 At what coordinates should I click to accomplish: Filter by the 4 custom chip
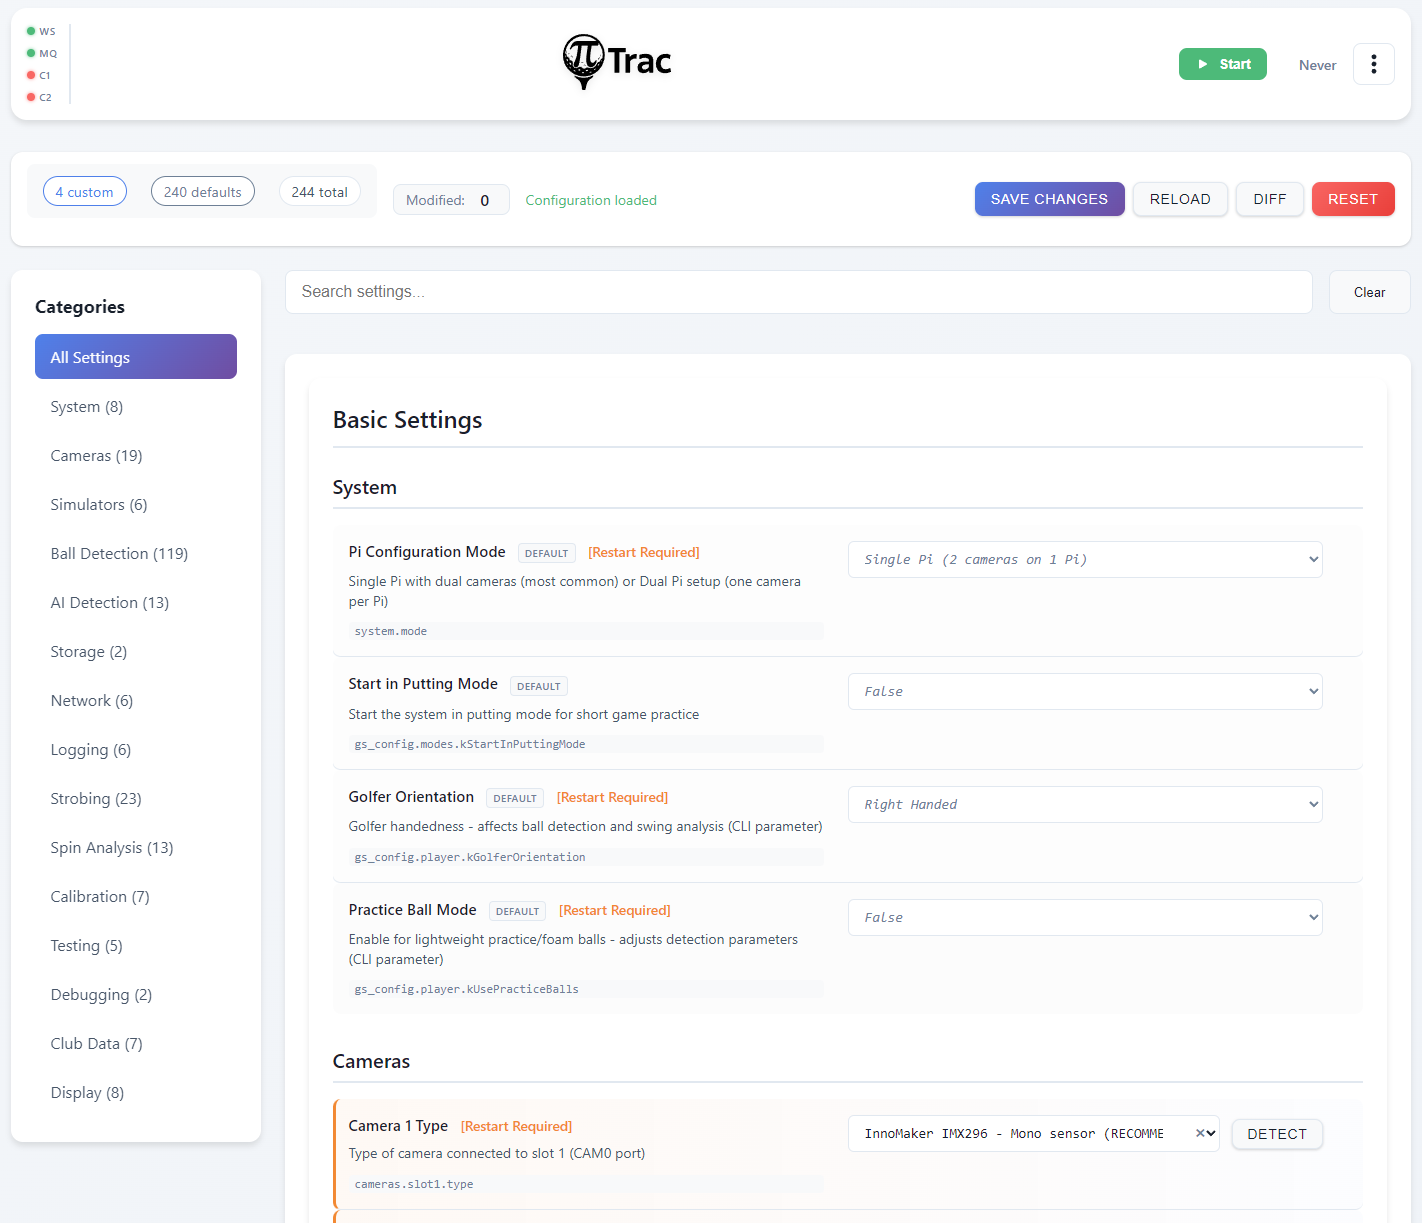[84, 192]
